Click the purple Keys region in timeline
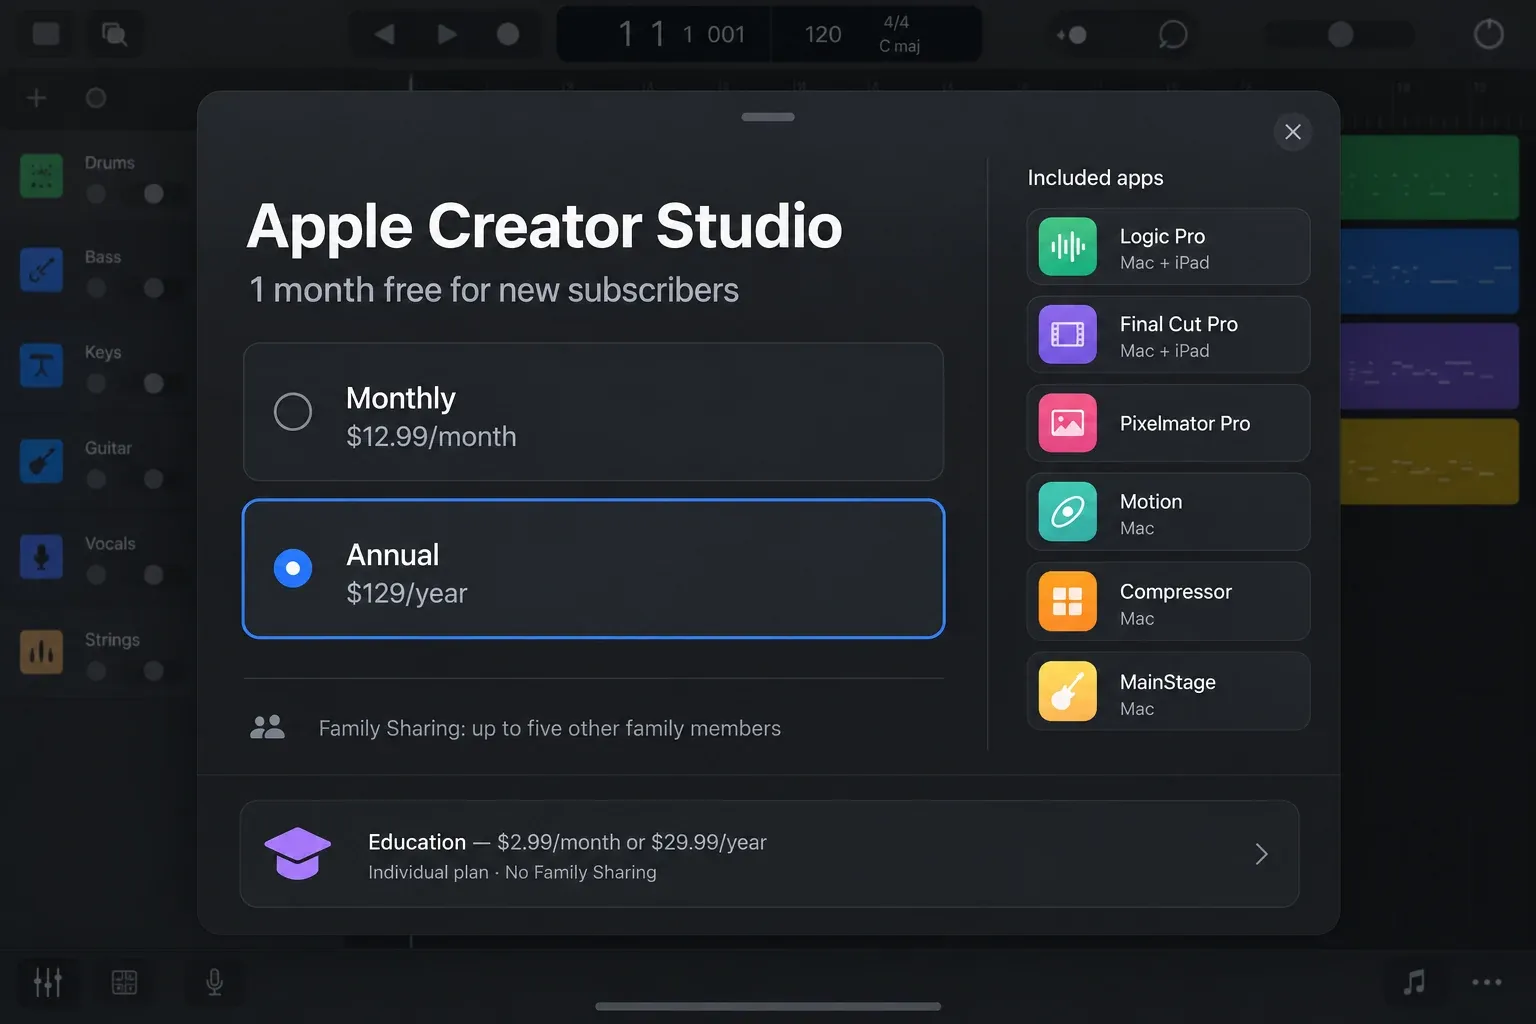This screenshot has height=1024, width=1536. (x=1429, y=366)
